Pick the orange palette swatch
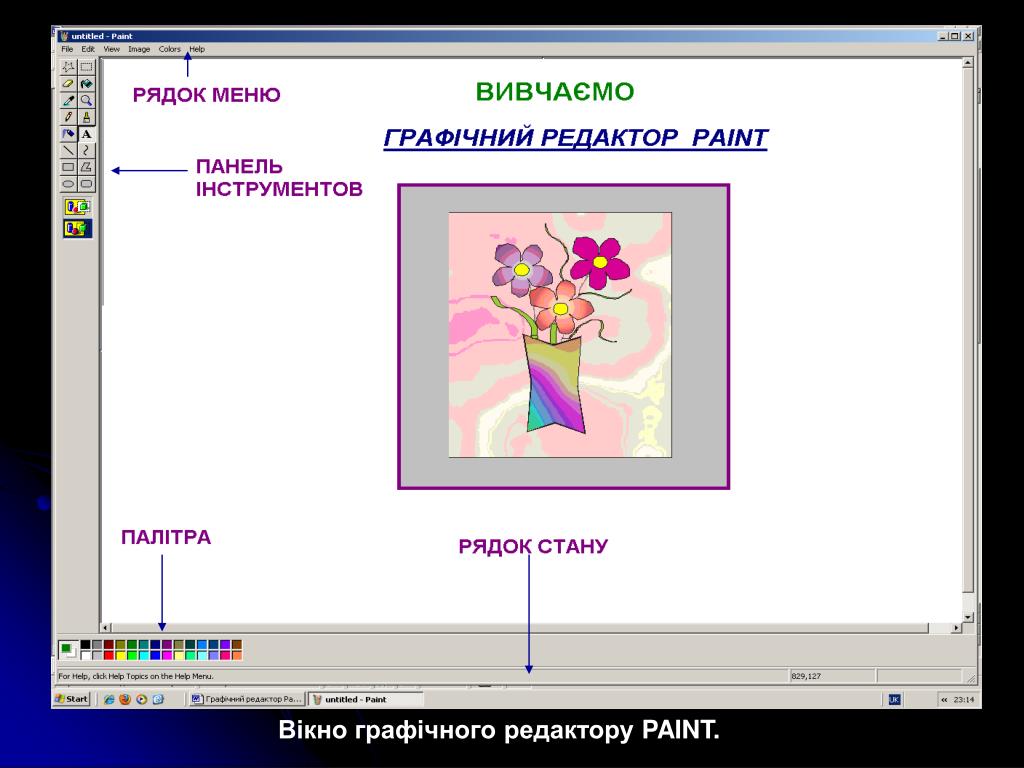Image resolution: width=1024 pixels, height=768 pixels. (x=237, y=656)
